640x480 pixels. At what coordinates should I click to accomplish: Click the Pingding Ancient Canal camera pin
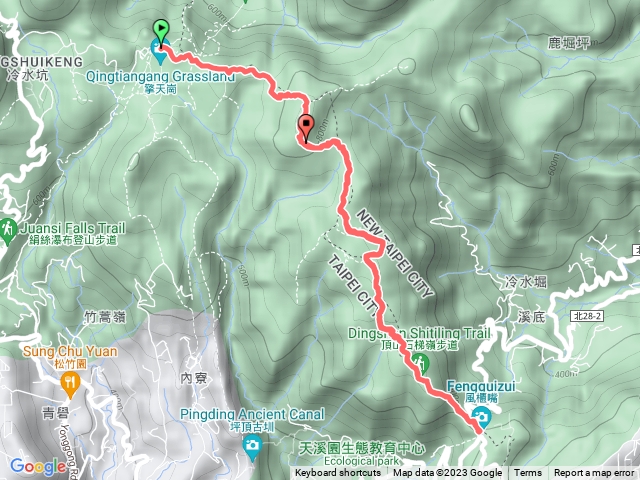252,448
